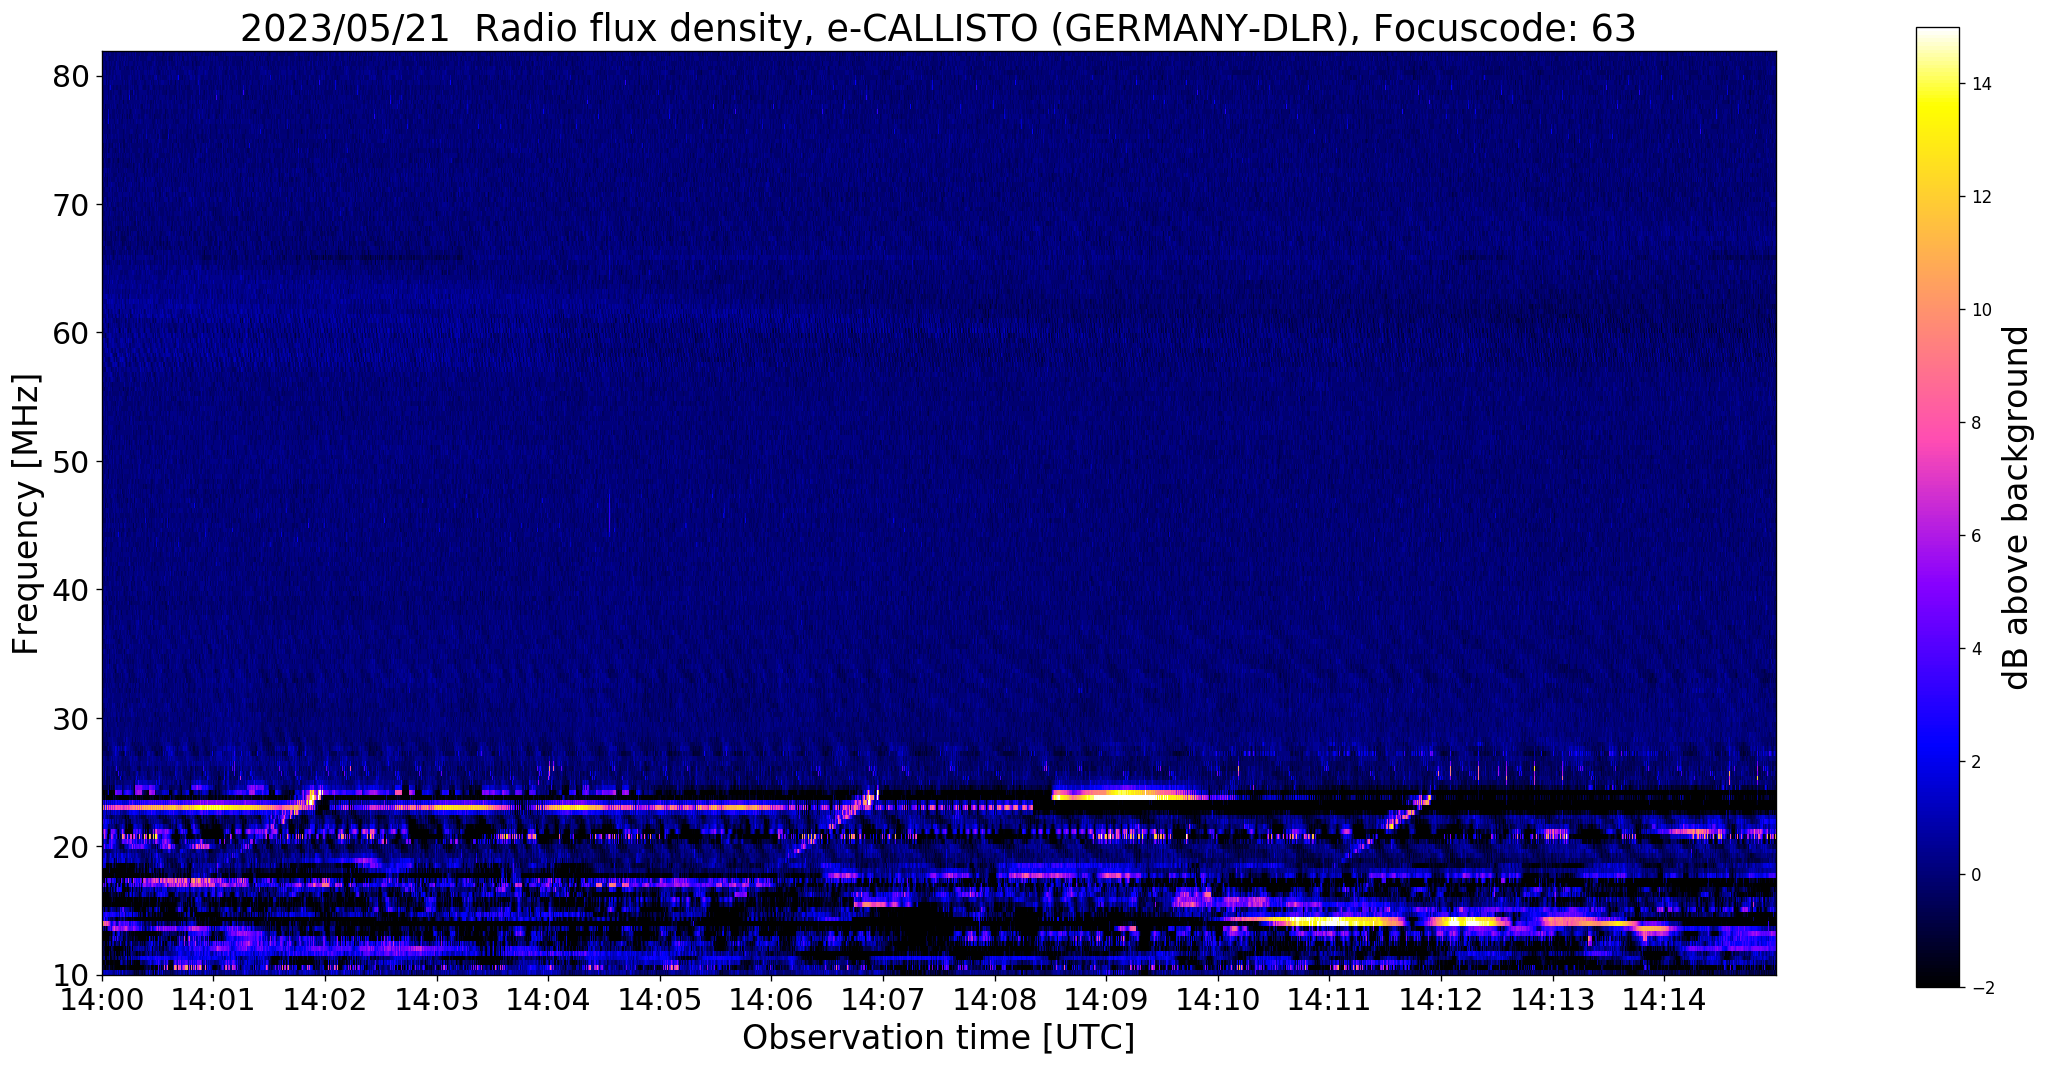The width and height of the screenshot is (2047, 1067).
Task: Click the colorbar tick label 6
Action: pyautogui.click(x=1975, y=536)
